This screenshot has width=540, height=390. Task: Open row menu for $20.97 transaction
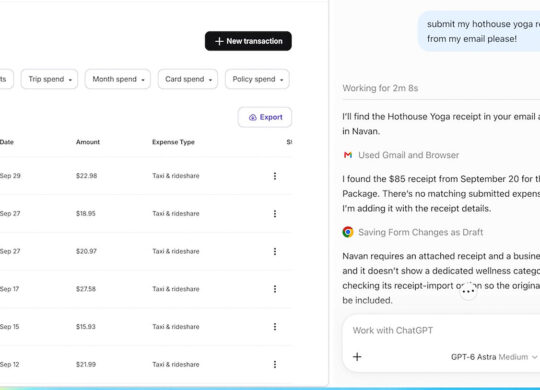tap(275, 251)
